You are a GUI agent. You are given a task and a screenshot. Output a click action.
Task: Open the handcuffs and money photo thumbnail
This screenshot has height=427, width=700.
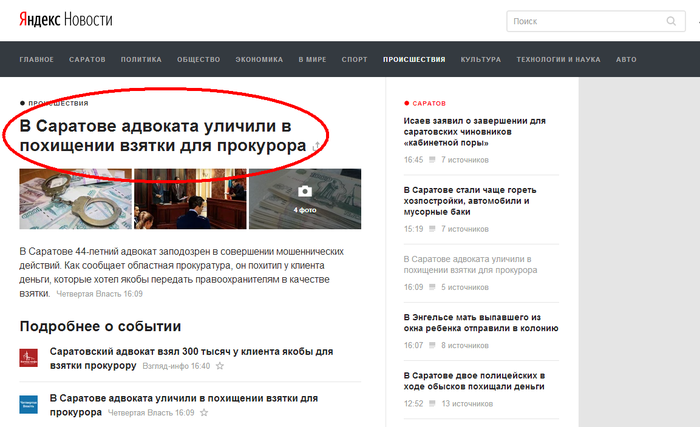[74, 198]
